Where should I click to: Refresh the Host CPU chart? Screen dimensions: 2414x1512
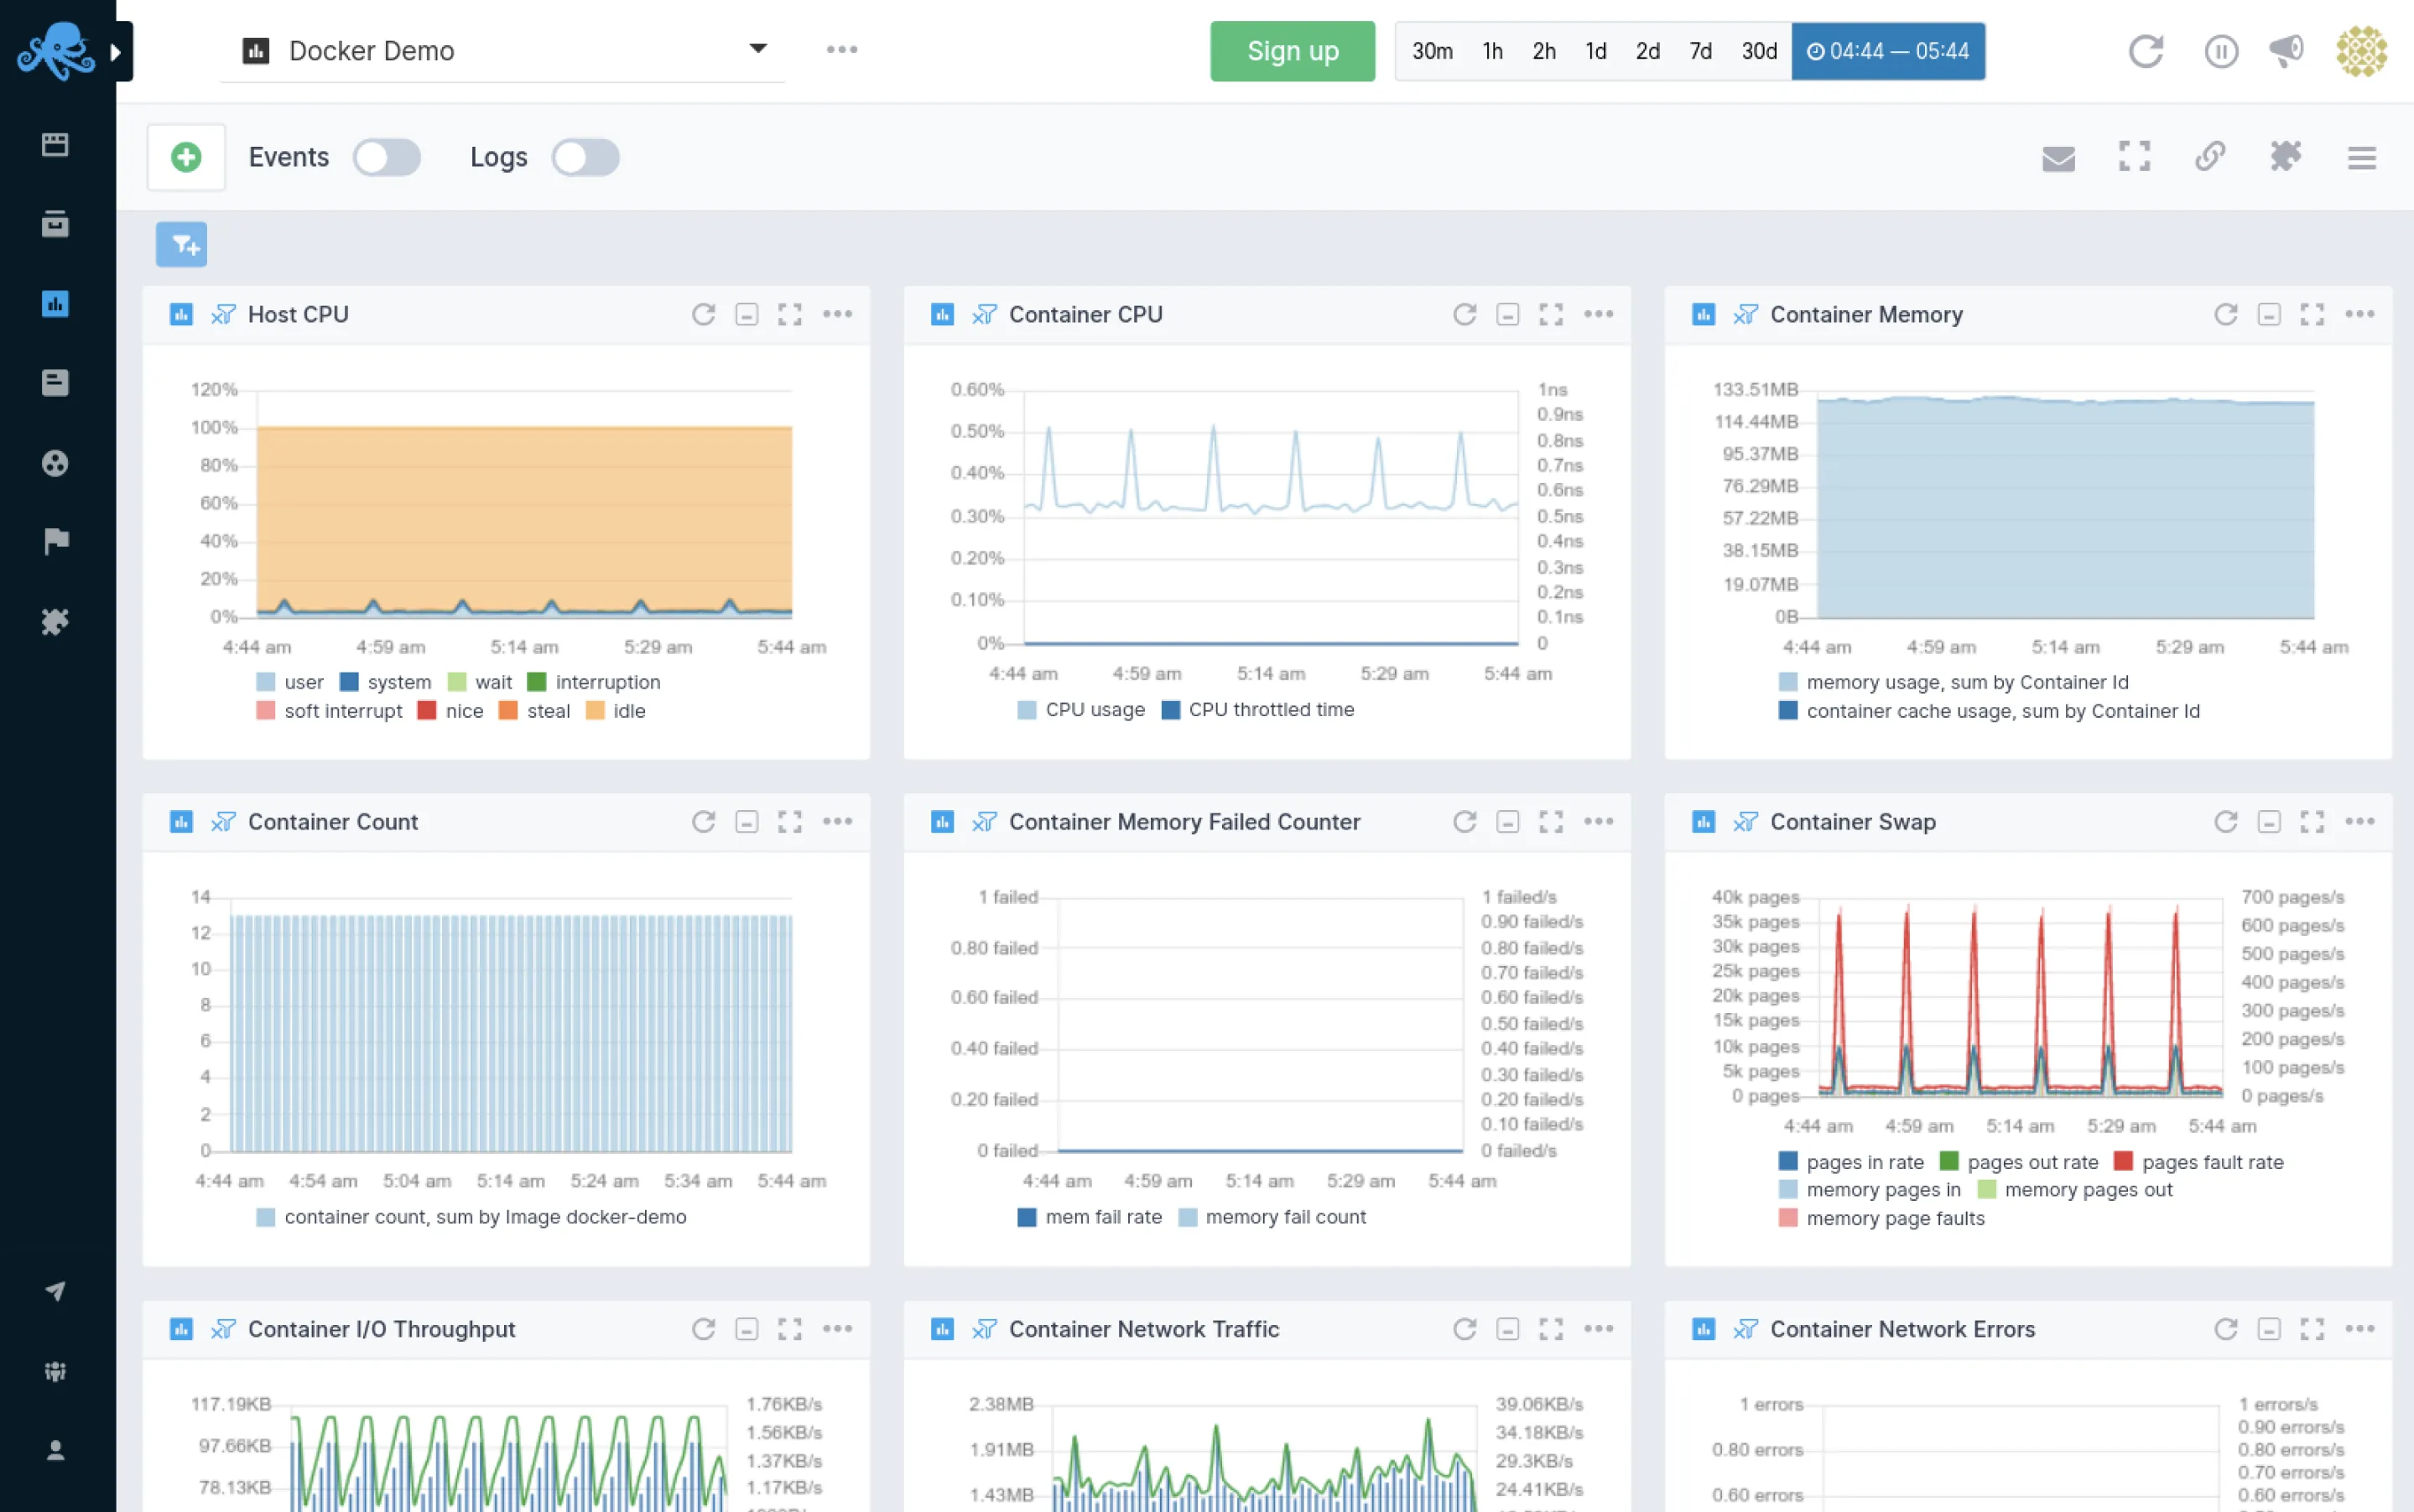(x=704, y=314)
